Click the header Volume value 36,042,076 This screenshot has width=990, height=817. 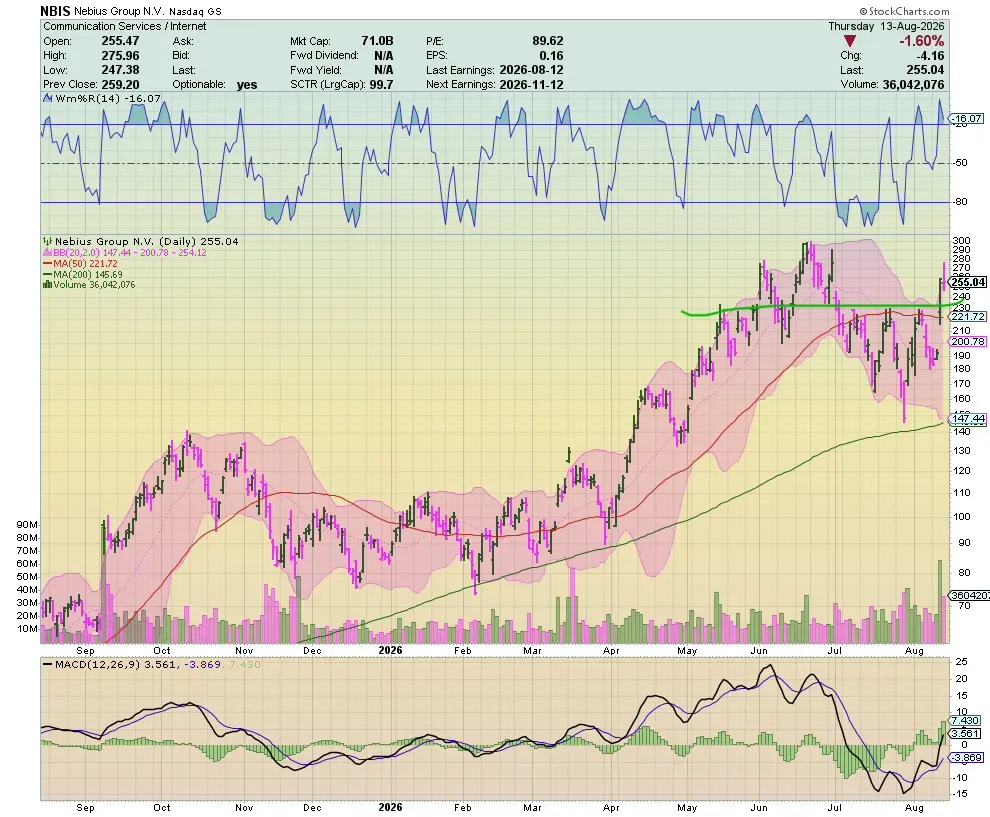pos(914,84)
